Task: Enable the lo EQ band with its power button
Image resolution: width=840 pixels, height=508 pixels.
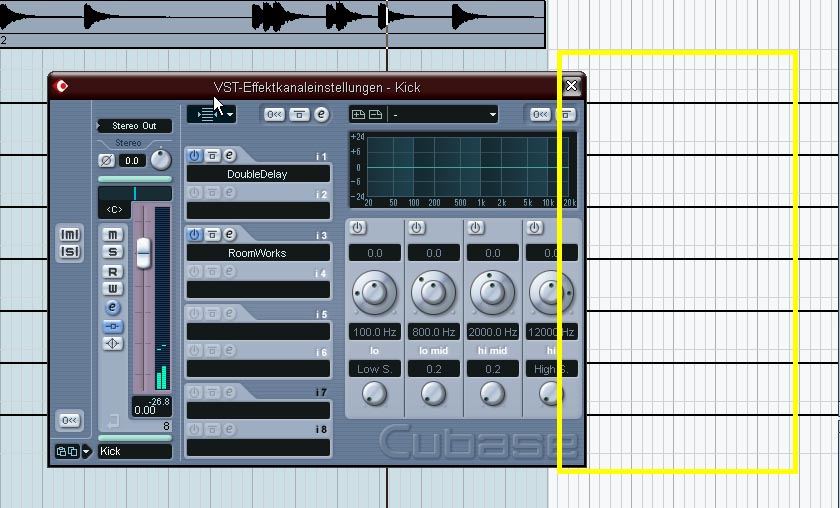Action: pos(358,227)
